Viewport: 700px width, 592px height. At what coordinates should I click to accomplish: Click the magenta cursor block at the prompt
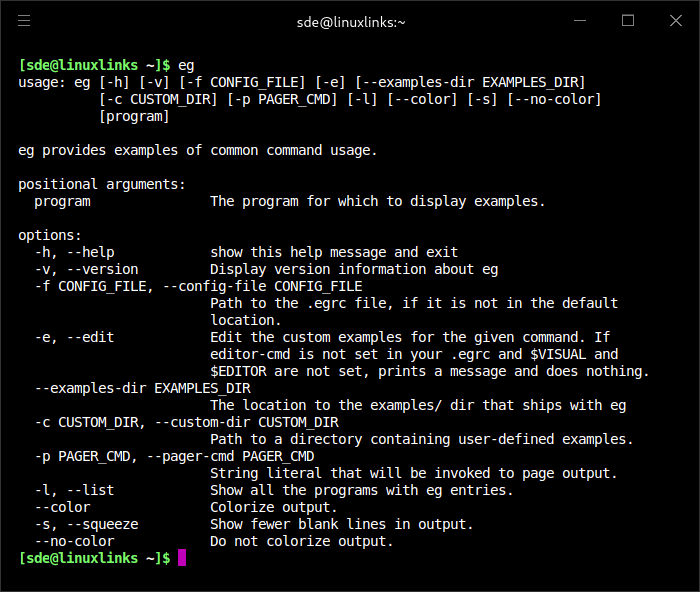(x=182, y=558)
